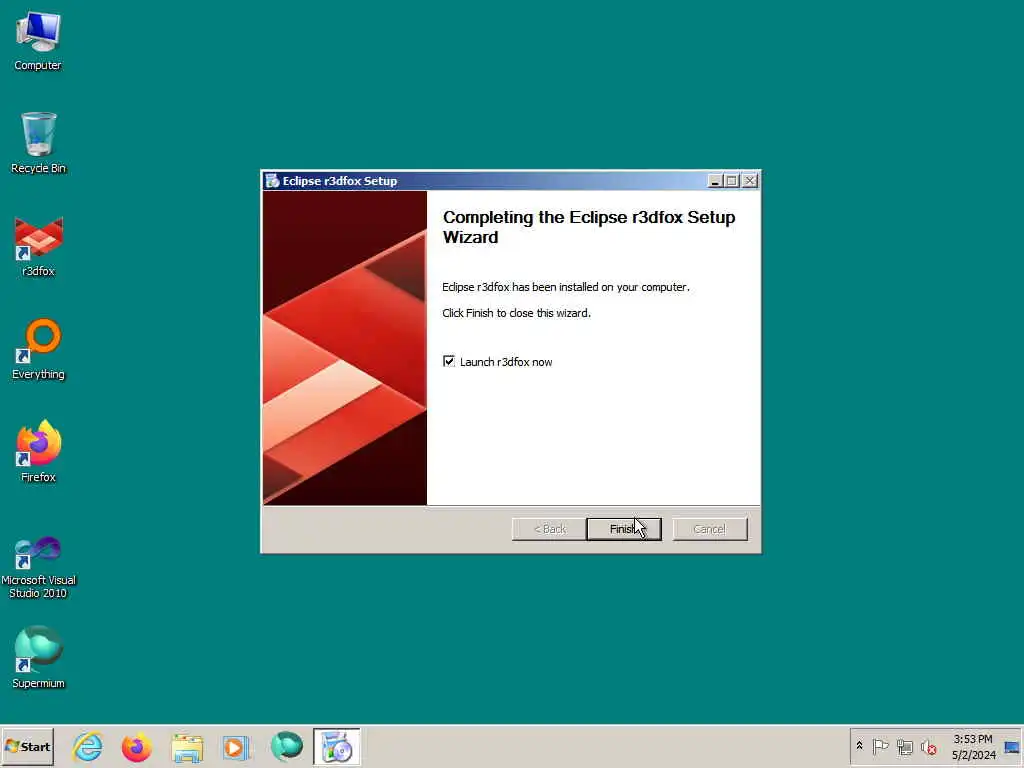Open the Action Center flag icon
The height and width of the screenshot is (768, 1024).
[880, 746]
